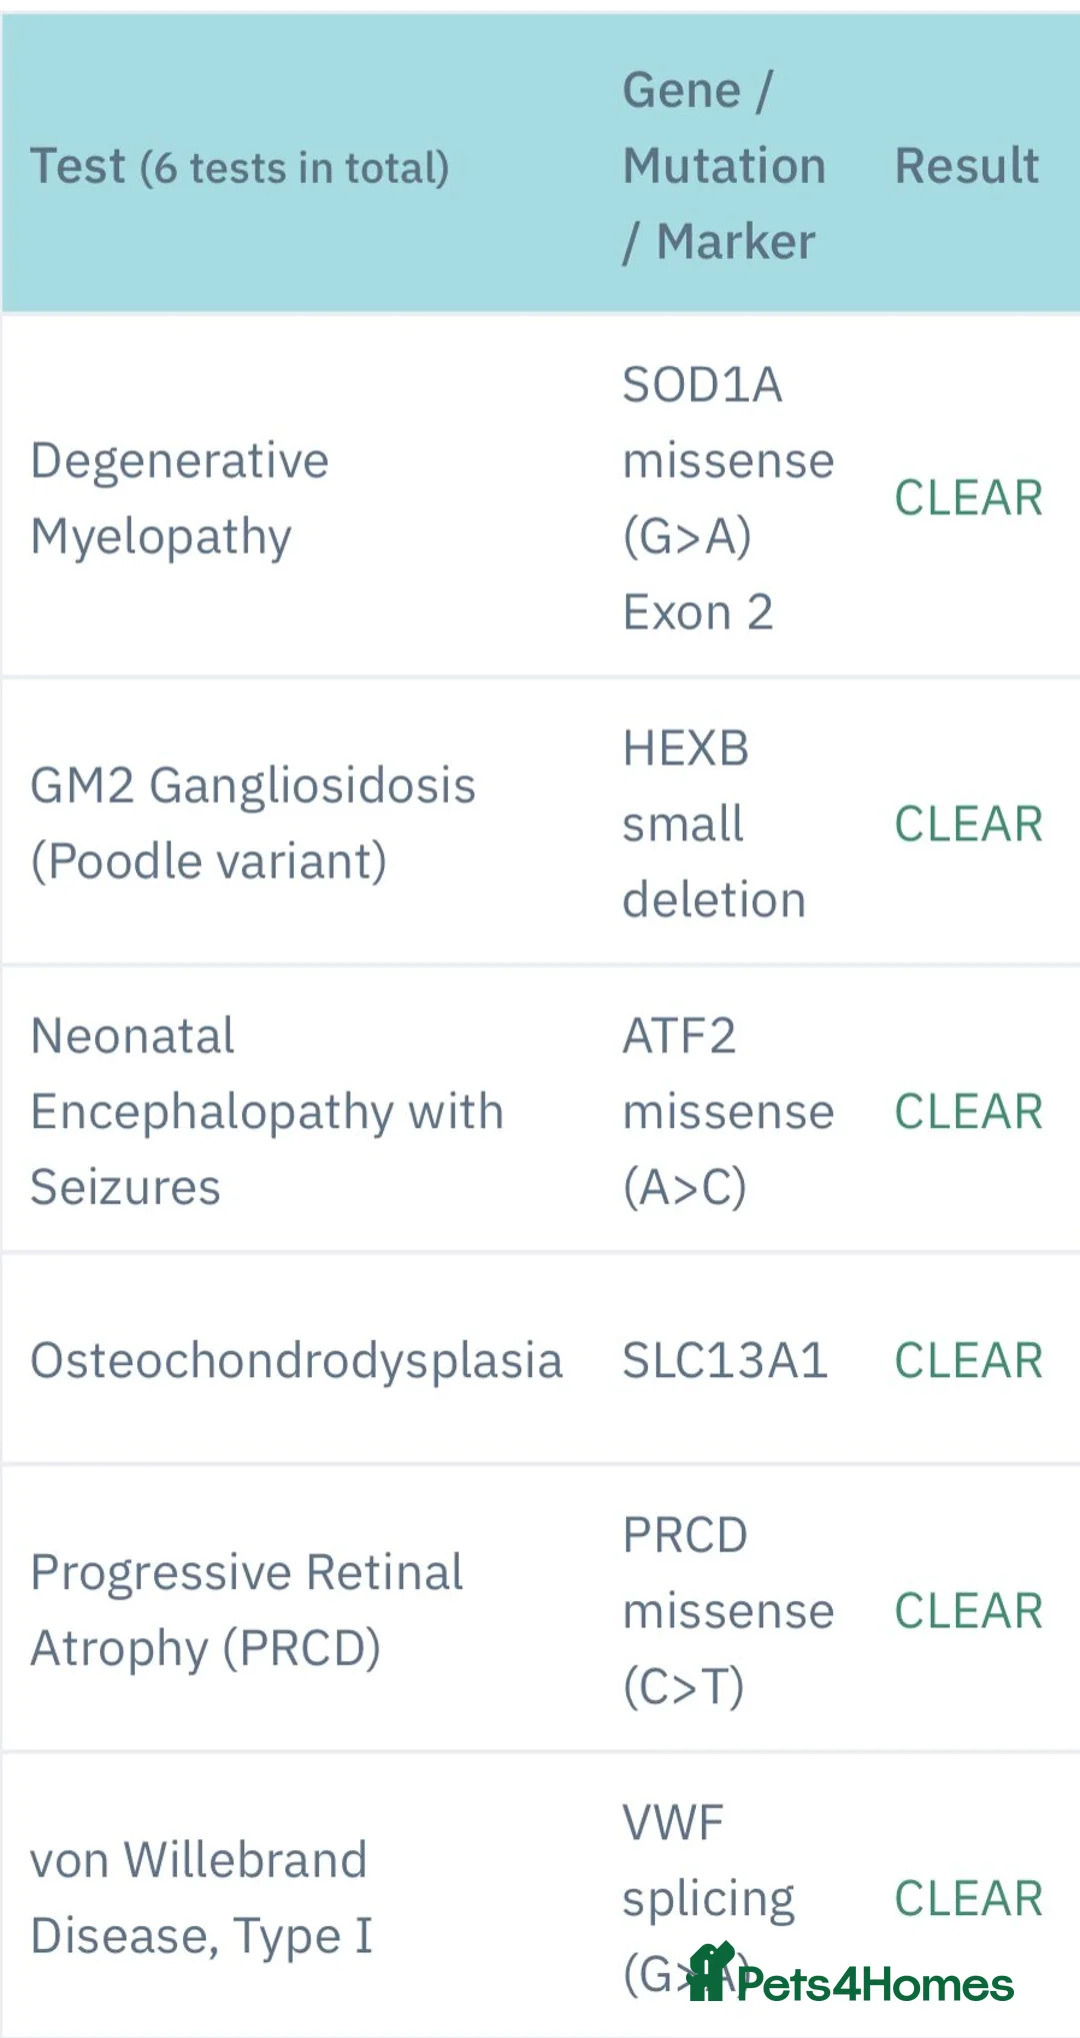
Task: Click the Pets4Homes watermark text
Action: [x=875, y=1985]
